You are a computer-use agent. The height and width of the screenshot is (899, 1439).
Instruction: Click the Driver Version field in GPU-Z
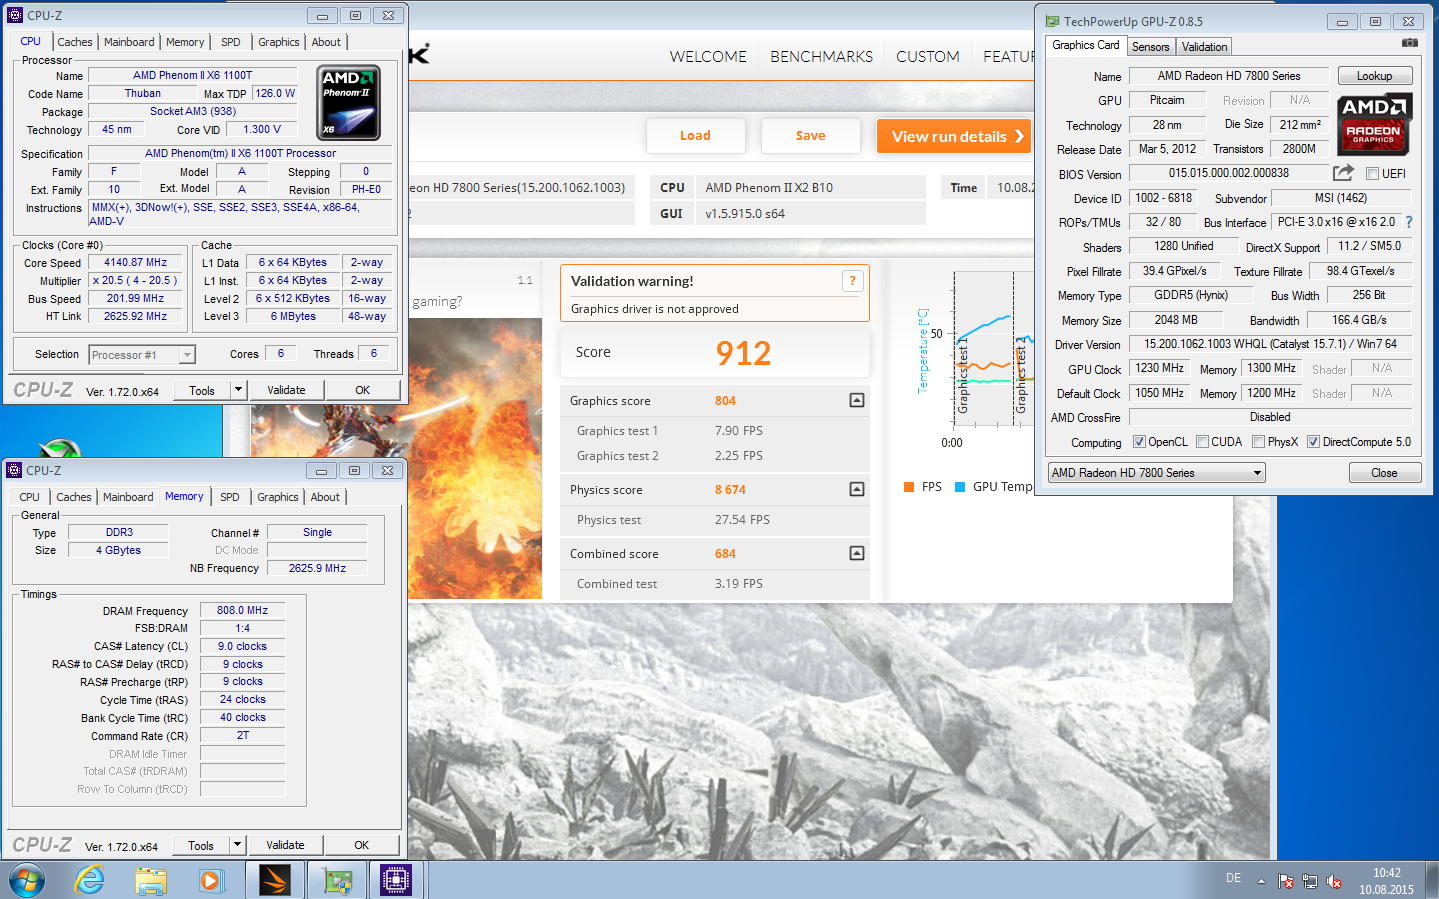pyautogui.click(x=1270, y=344)
